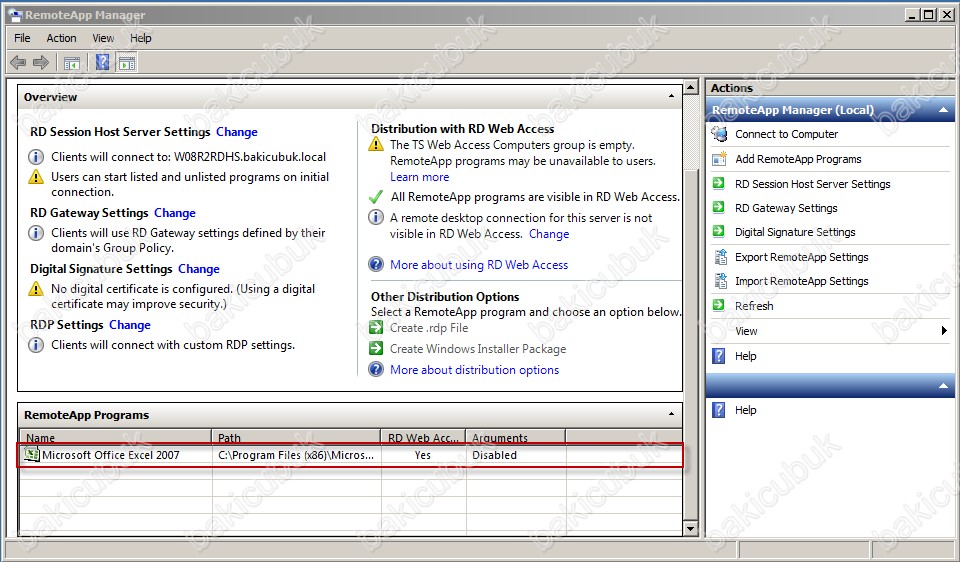Change RDP Settings link
The height and width of the screenshot is (562, 960).
(x=129, y=324)
